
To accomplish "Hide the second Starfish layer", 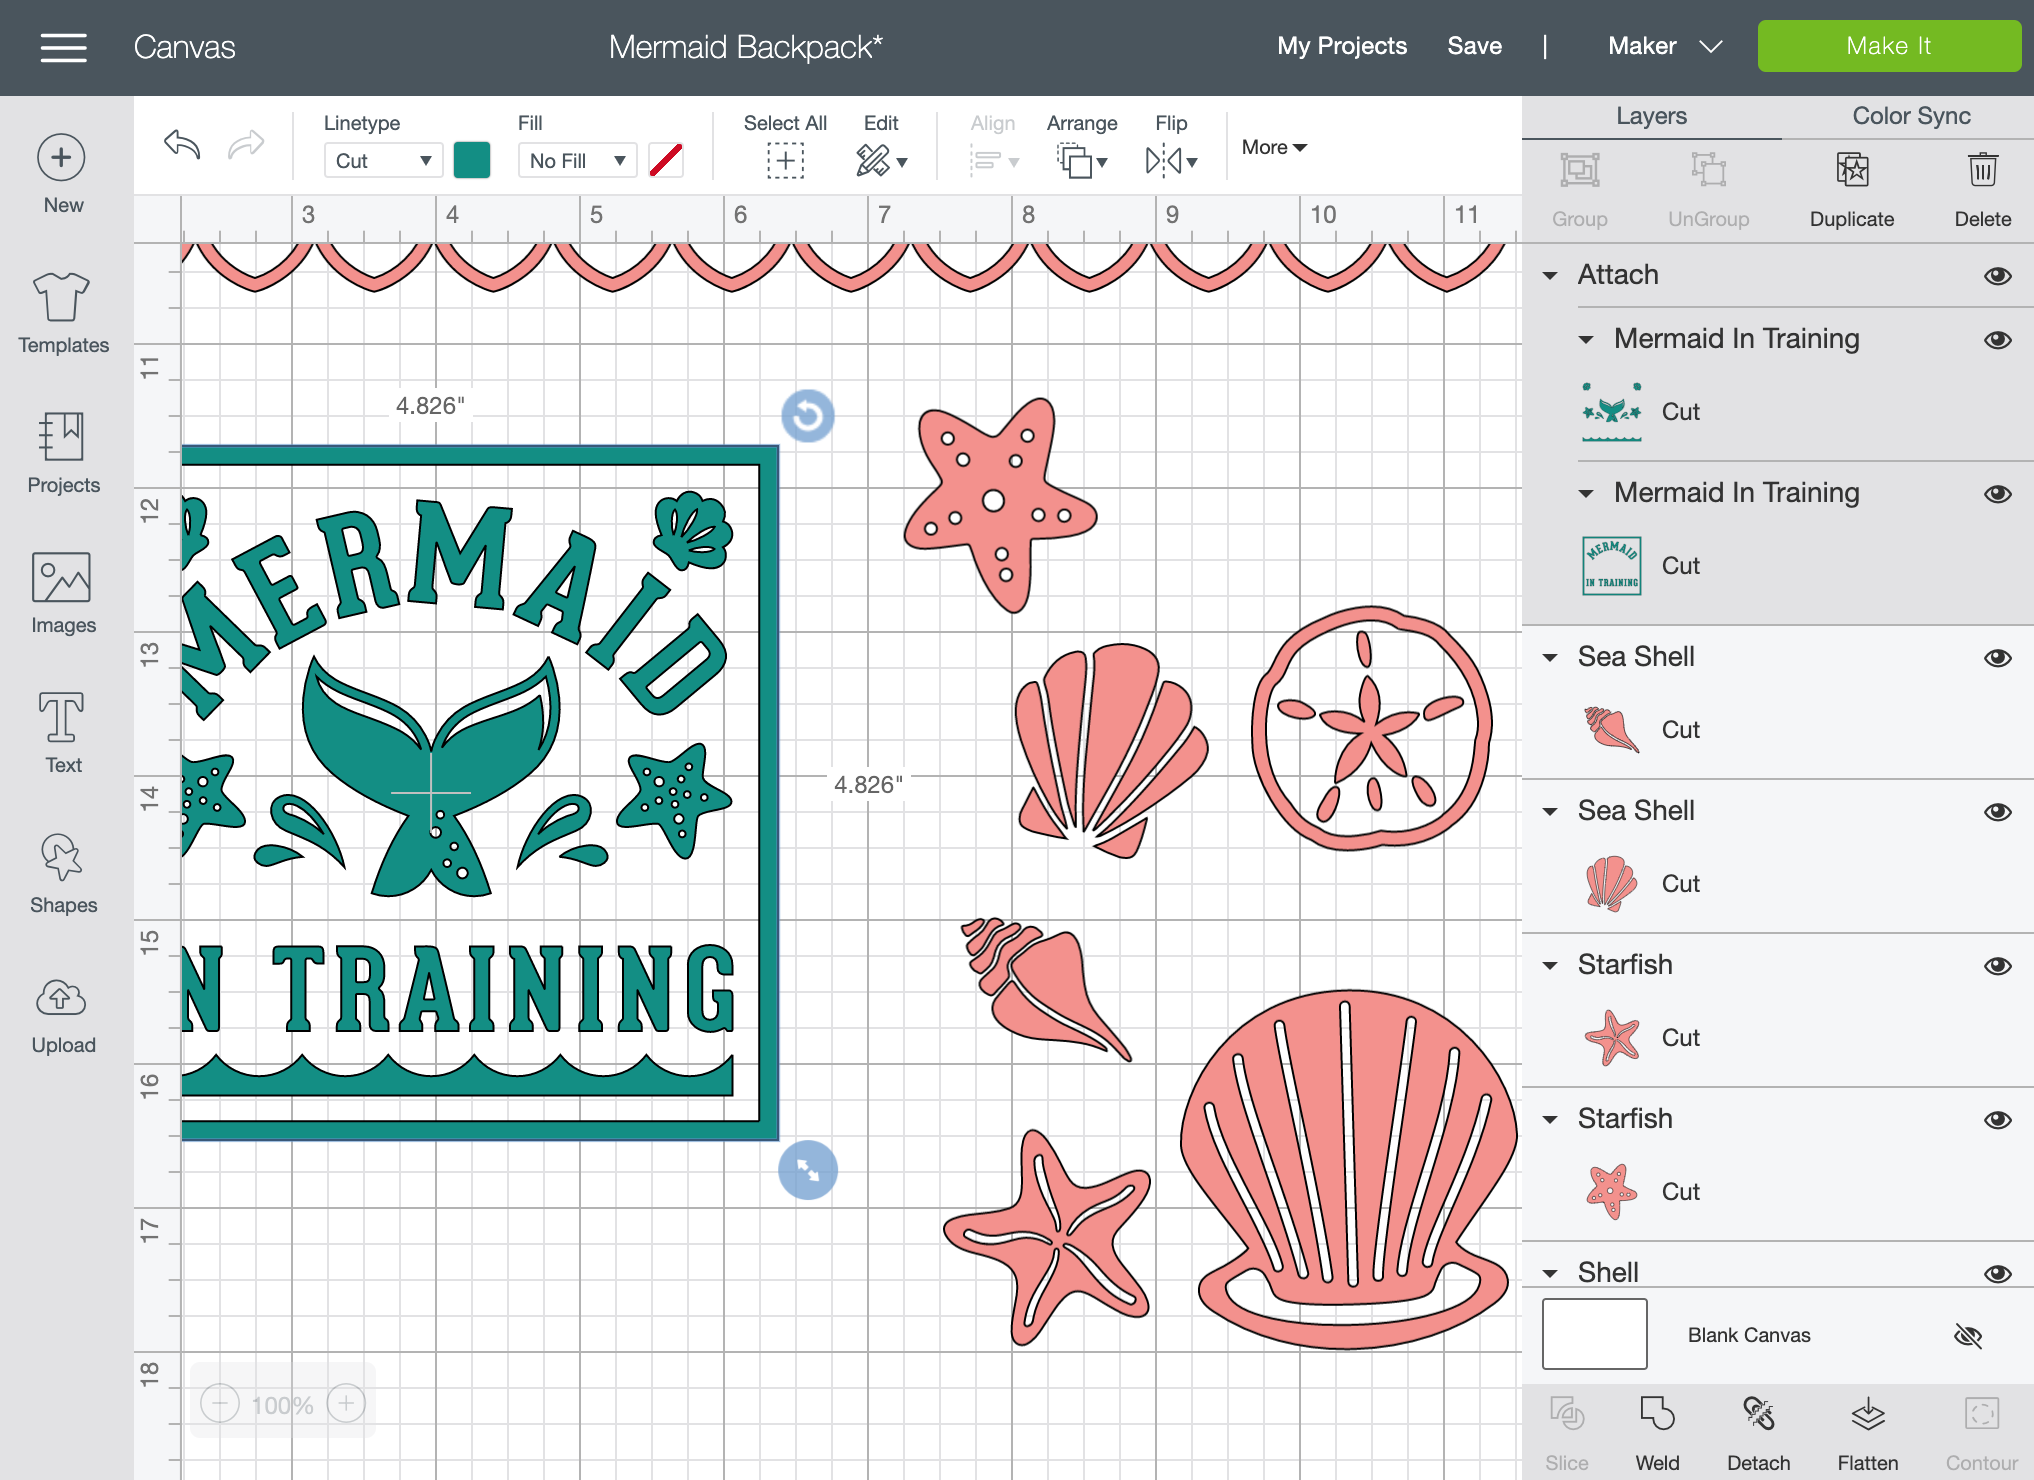I will (1997, 1120).
